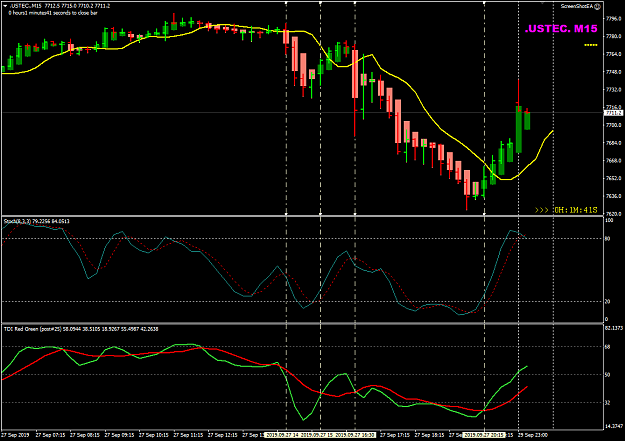Click the 7748.0 price scale label
Viewport: 625px width, 441px height.
pyautogui.click(x=613, y=72)
